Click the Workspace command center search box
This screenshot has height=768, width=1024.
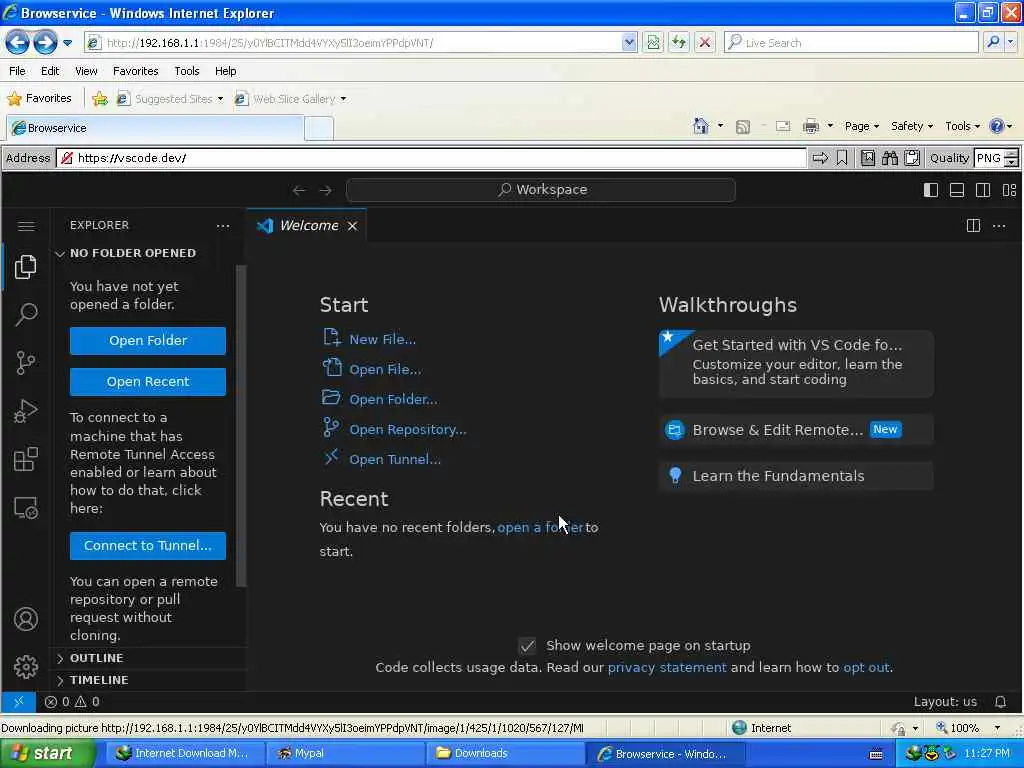click(x=541, y=190)
